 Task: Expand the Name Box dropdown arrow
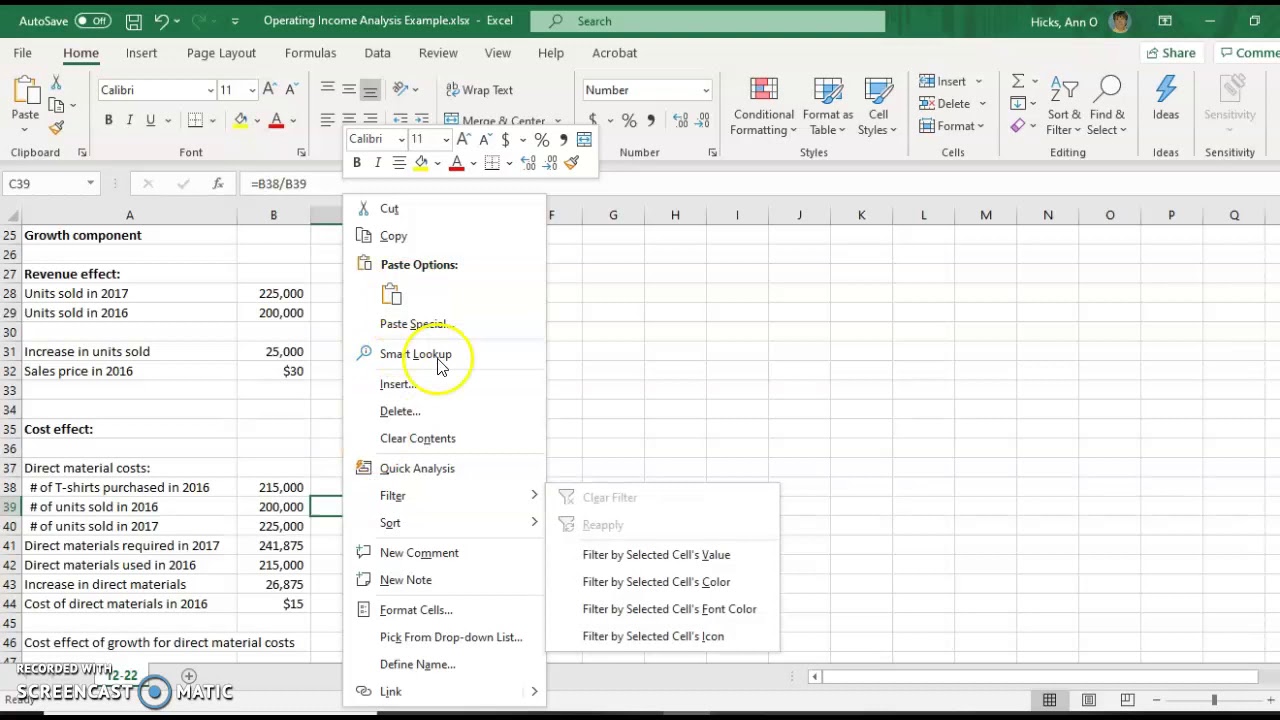point(90,184)
